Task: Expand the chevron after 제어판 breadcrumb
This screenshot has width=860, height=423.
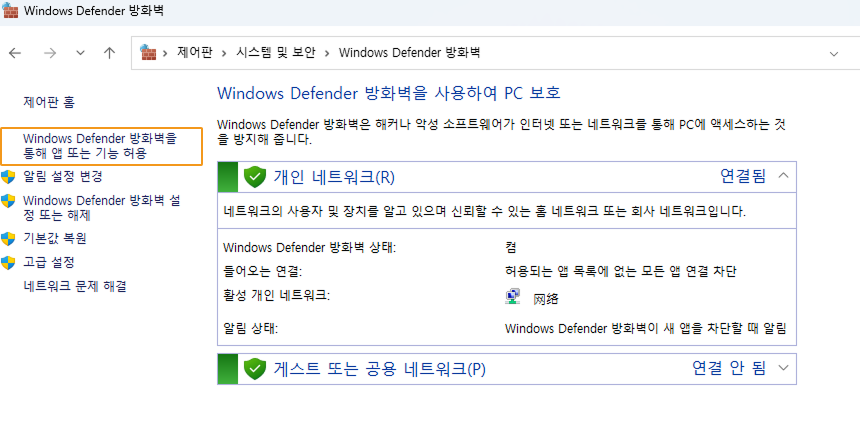Action: tap(224, 53)
